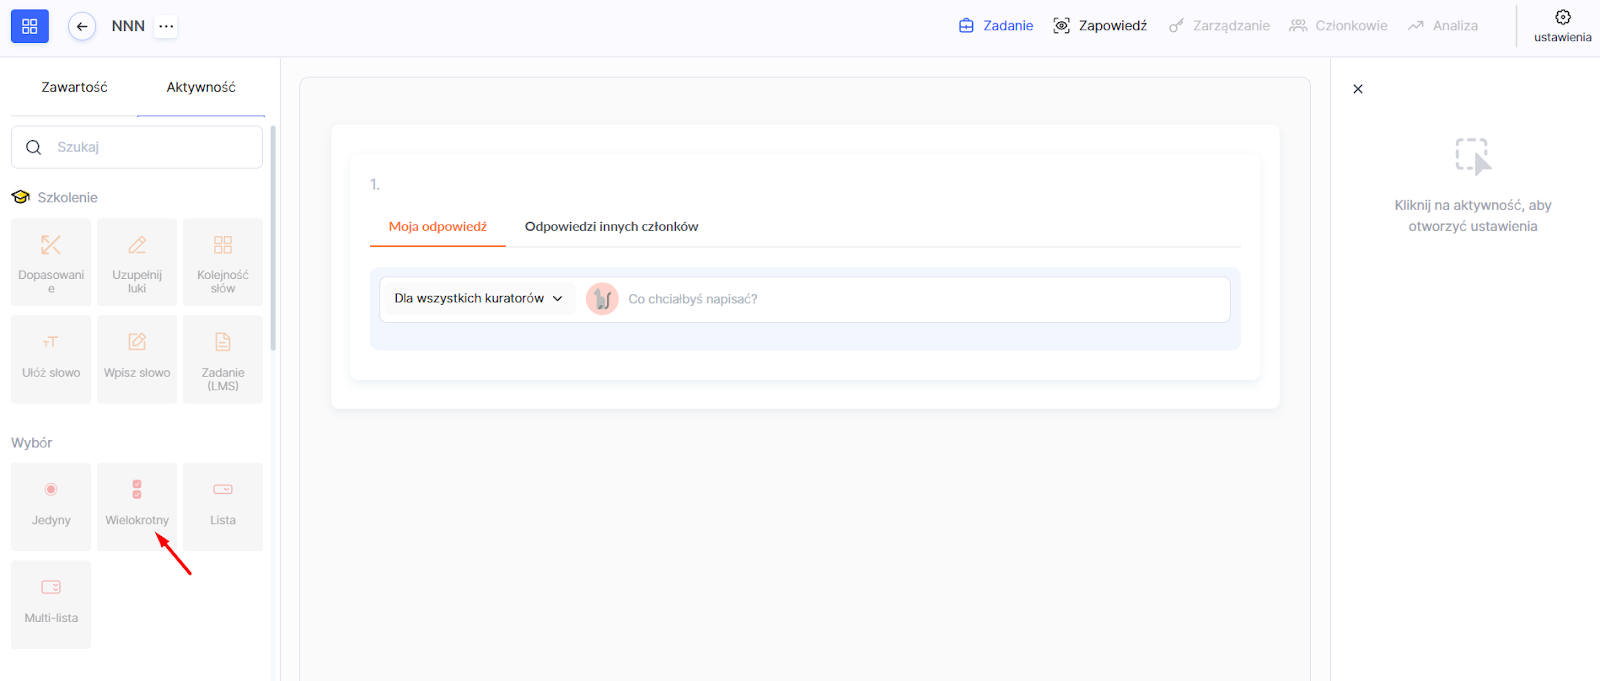This screenshot has height=681, width=1600.
Task: Open the three-dot menu next to NNN
Action: click(166, 26)
